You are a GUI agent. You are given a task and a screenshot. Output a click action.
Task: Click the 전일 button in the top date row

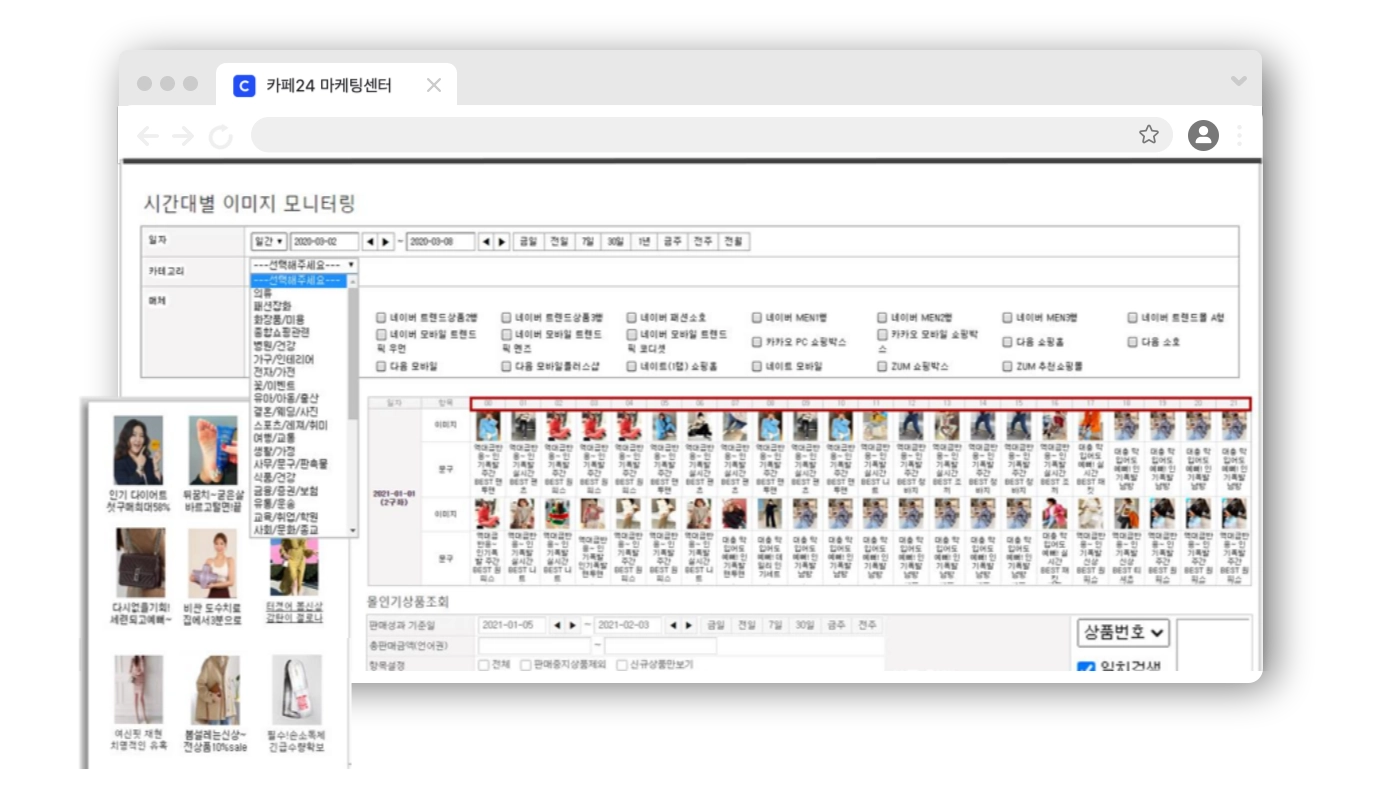tap(559, 242)
